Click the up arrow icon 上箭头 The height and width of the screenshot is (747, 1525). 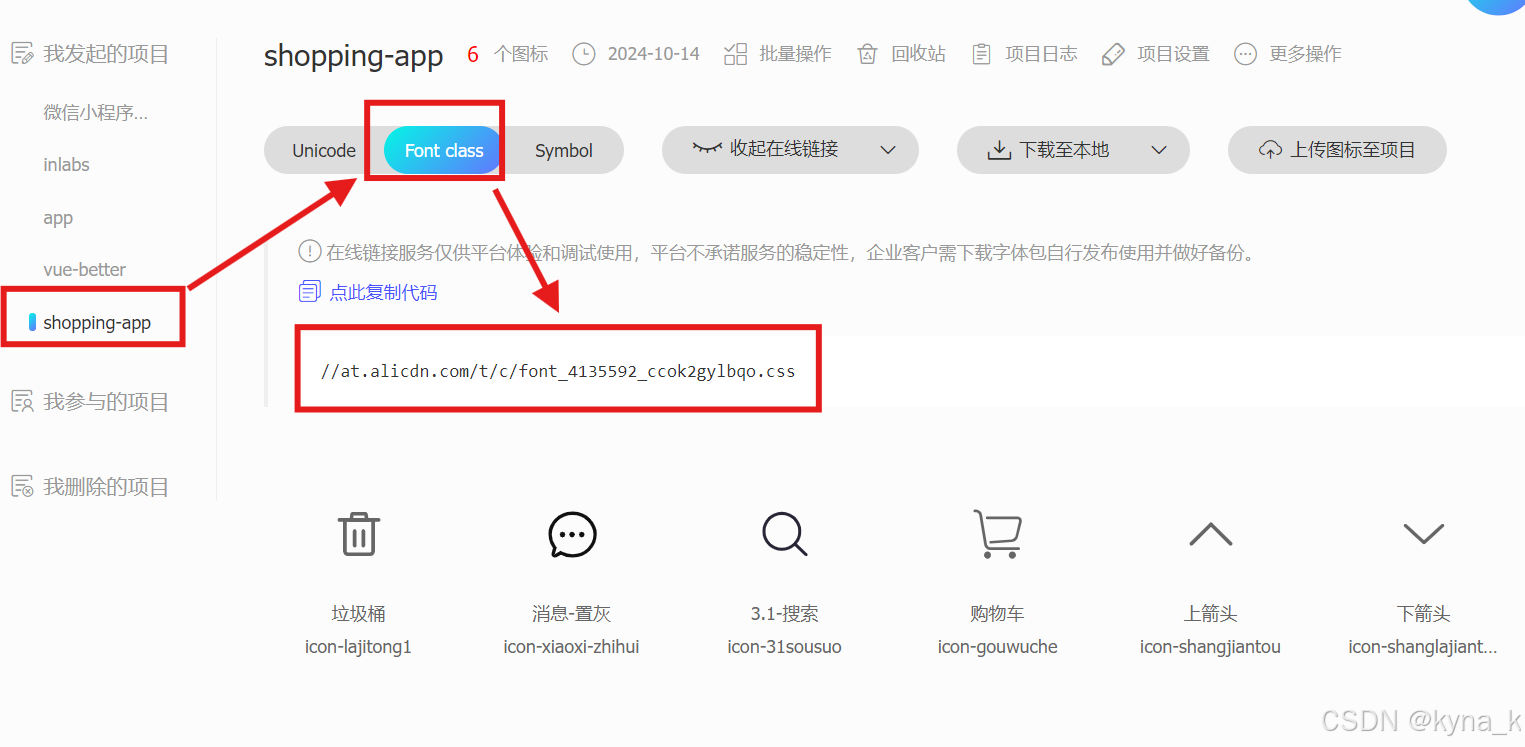coord(1210,534)
